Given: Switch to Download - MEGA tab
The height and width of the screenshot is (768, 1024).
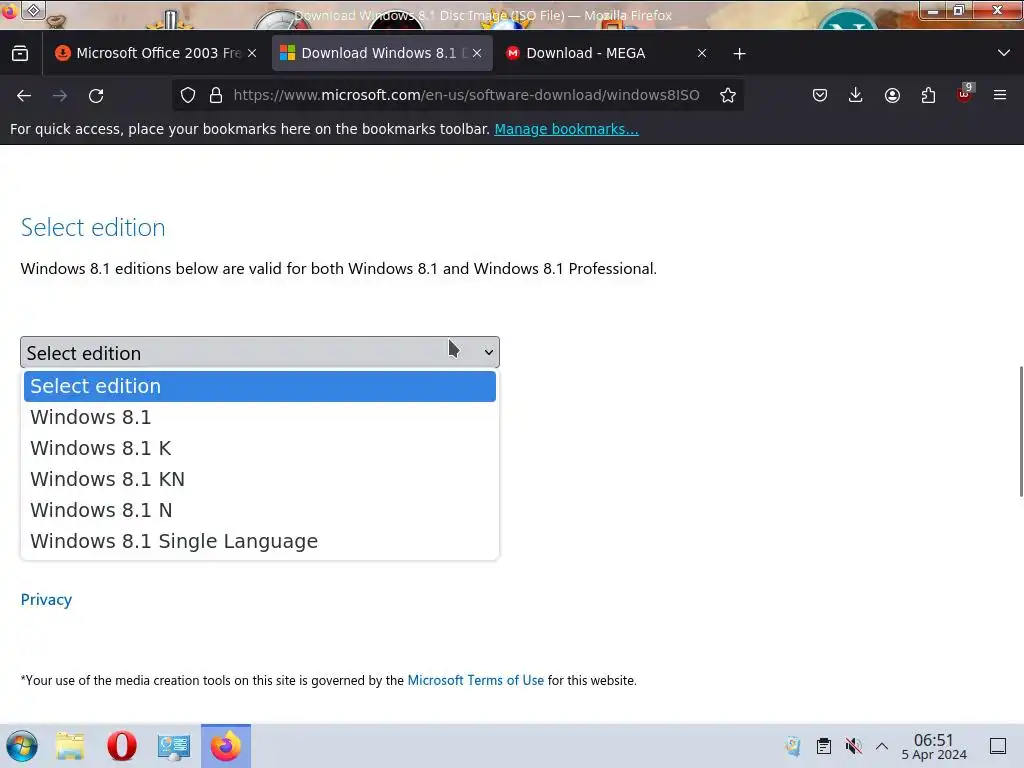Looking at the screenshot, I should [x=606, y=53].
